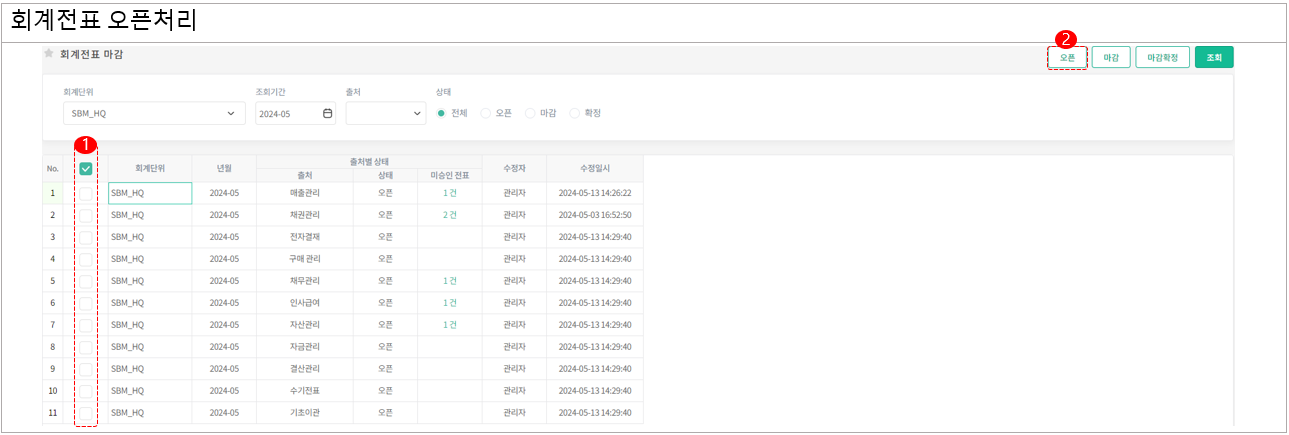1289x435 pixels.
Task: Select the 확정 status radio button
Action: click(574, 113)
